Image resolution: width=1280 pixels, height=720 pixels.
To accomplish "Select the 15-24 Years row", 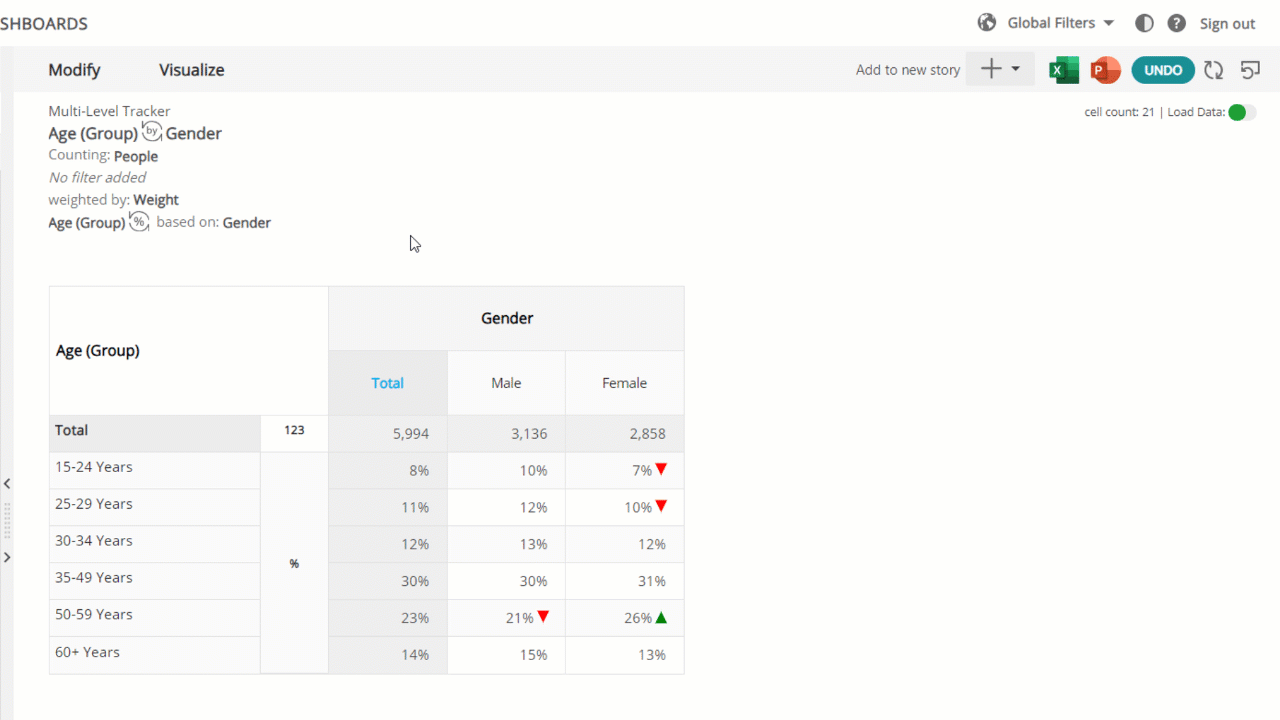I will pos(155,468).
